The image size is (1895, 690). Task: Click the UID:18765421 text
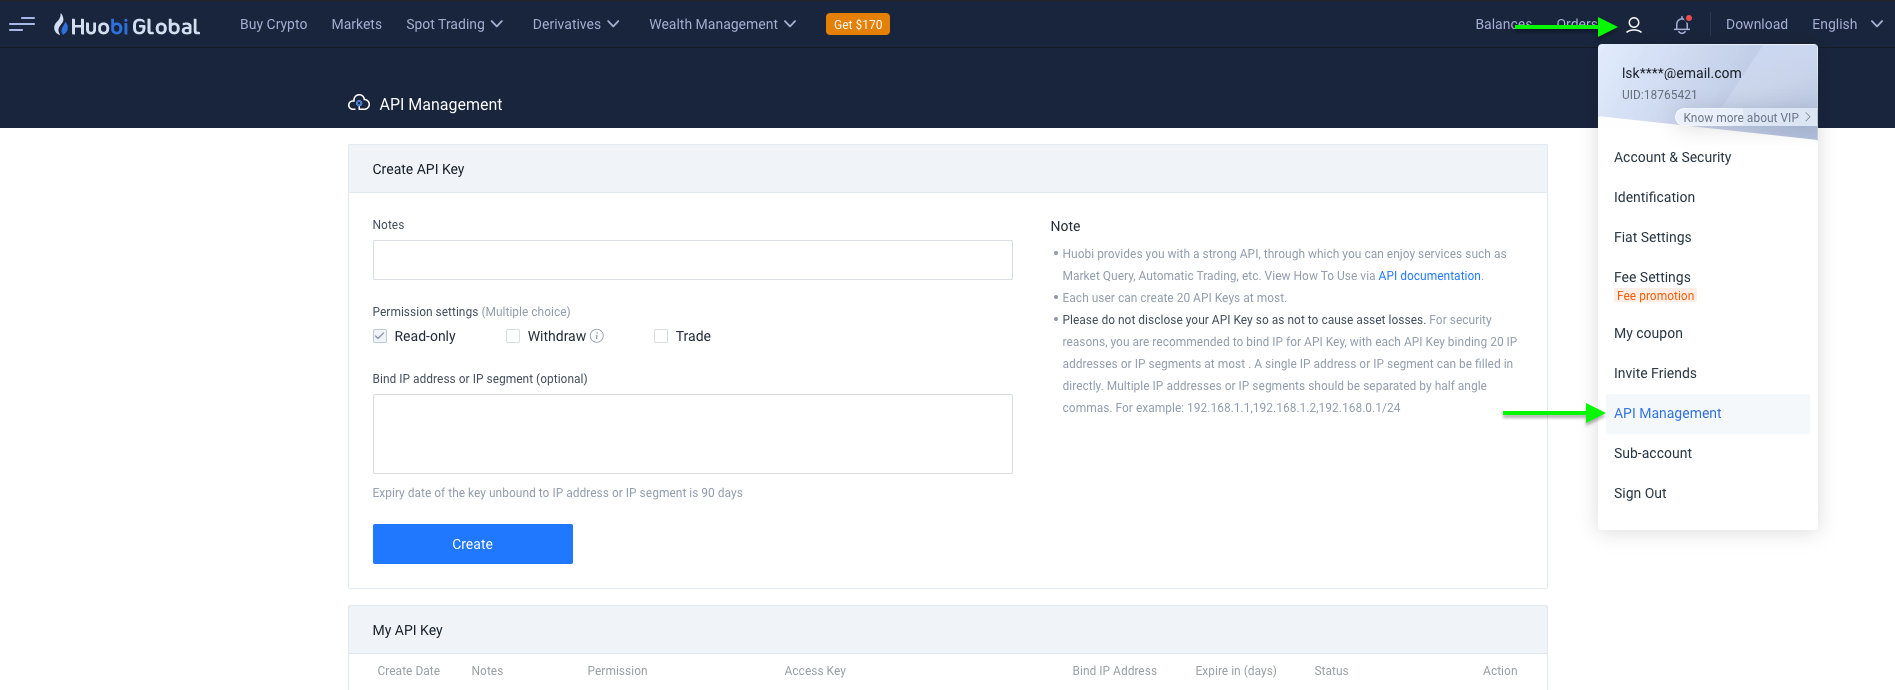coord(1659,95)
